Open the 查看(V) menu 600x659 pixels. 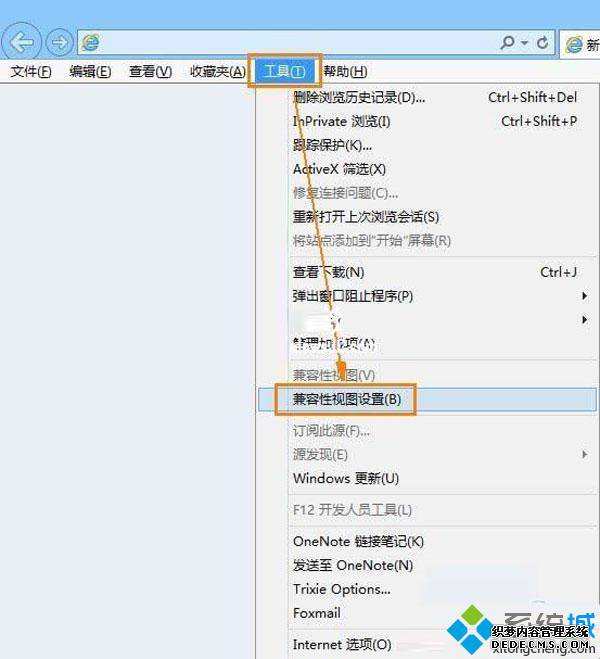click(150, 71)
